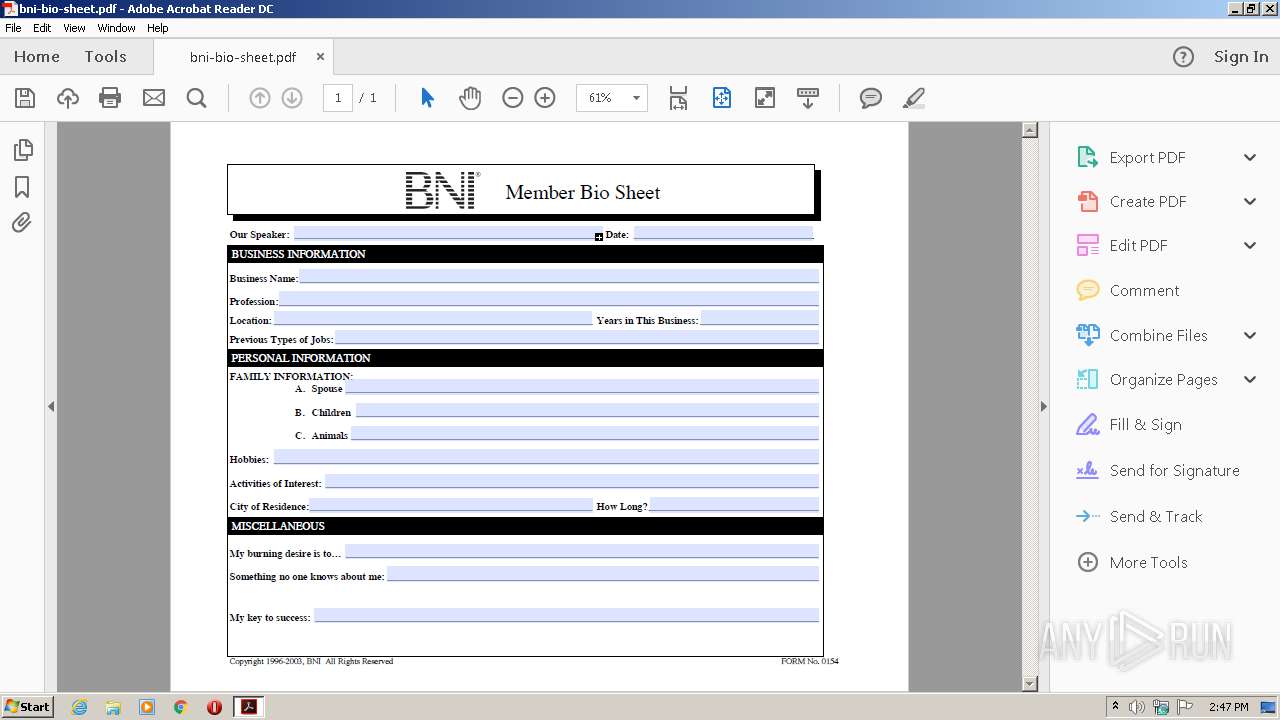Click the Hobbies form field
This screenshot has height=720, width=1280.
click(x=546, y=457)
